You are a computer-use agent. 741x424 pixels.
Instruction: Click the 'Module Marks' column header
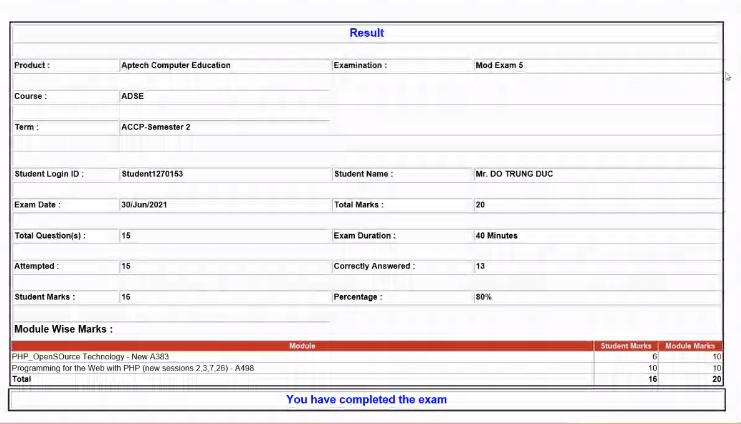[690, 346]
